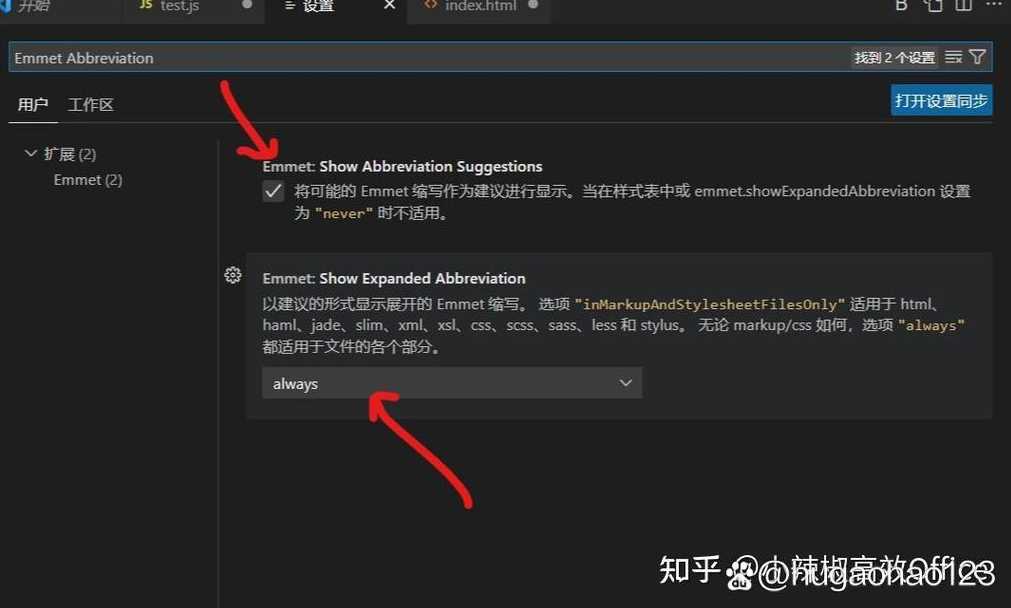
Task: Switch to 工作区 settings scope tab
Action: pyautogui.click(x=91, y=104)
